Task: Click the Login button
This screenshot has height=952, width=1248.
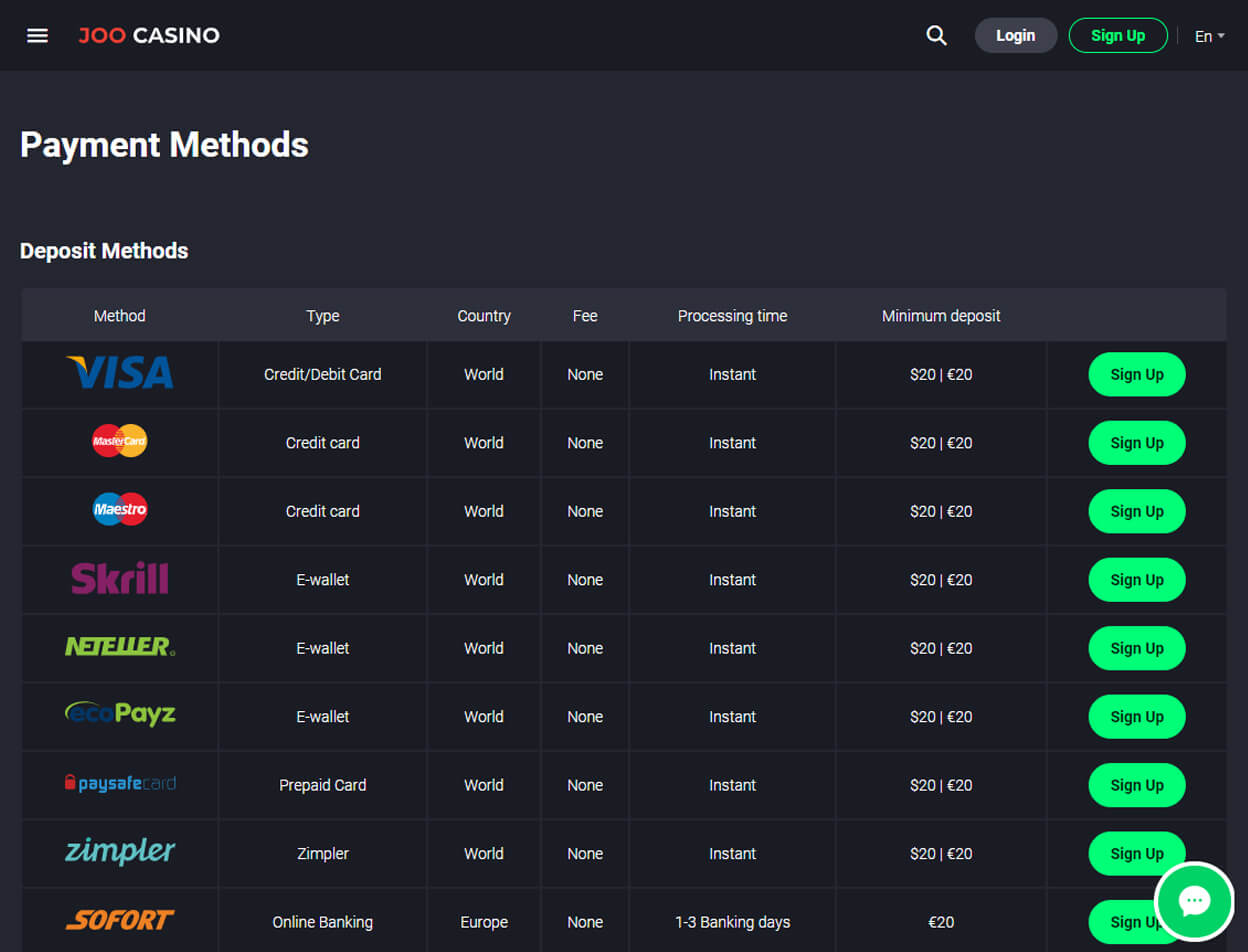Action: point(1016,35)
